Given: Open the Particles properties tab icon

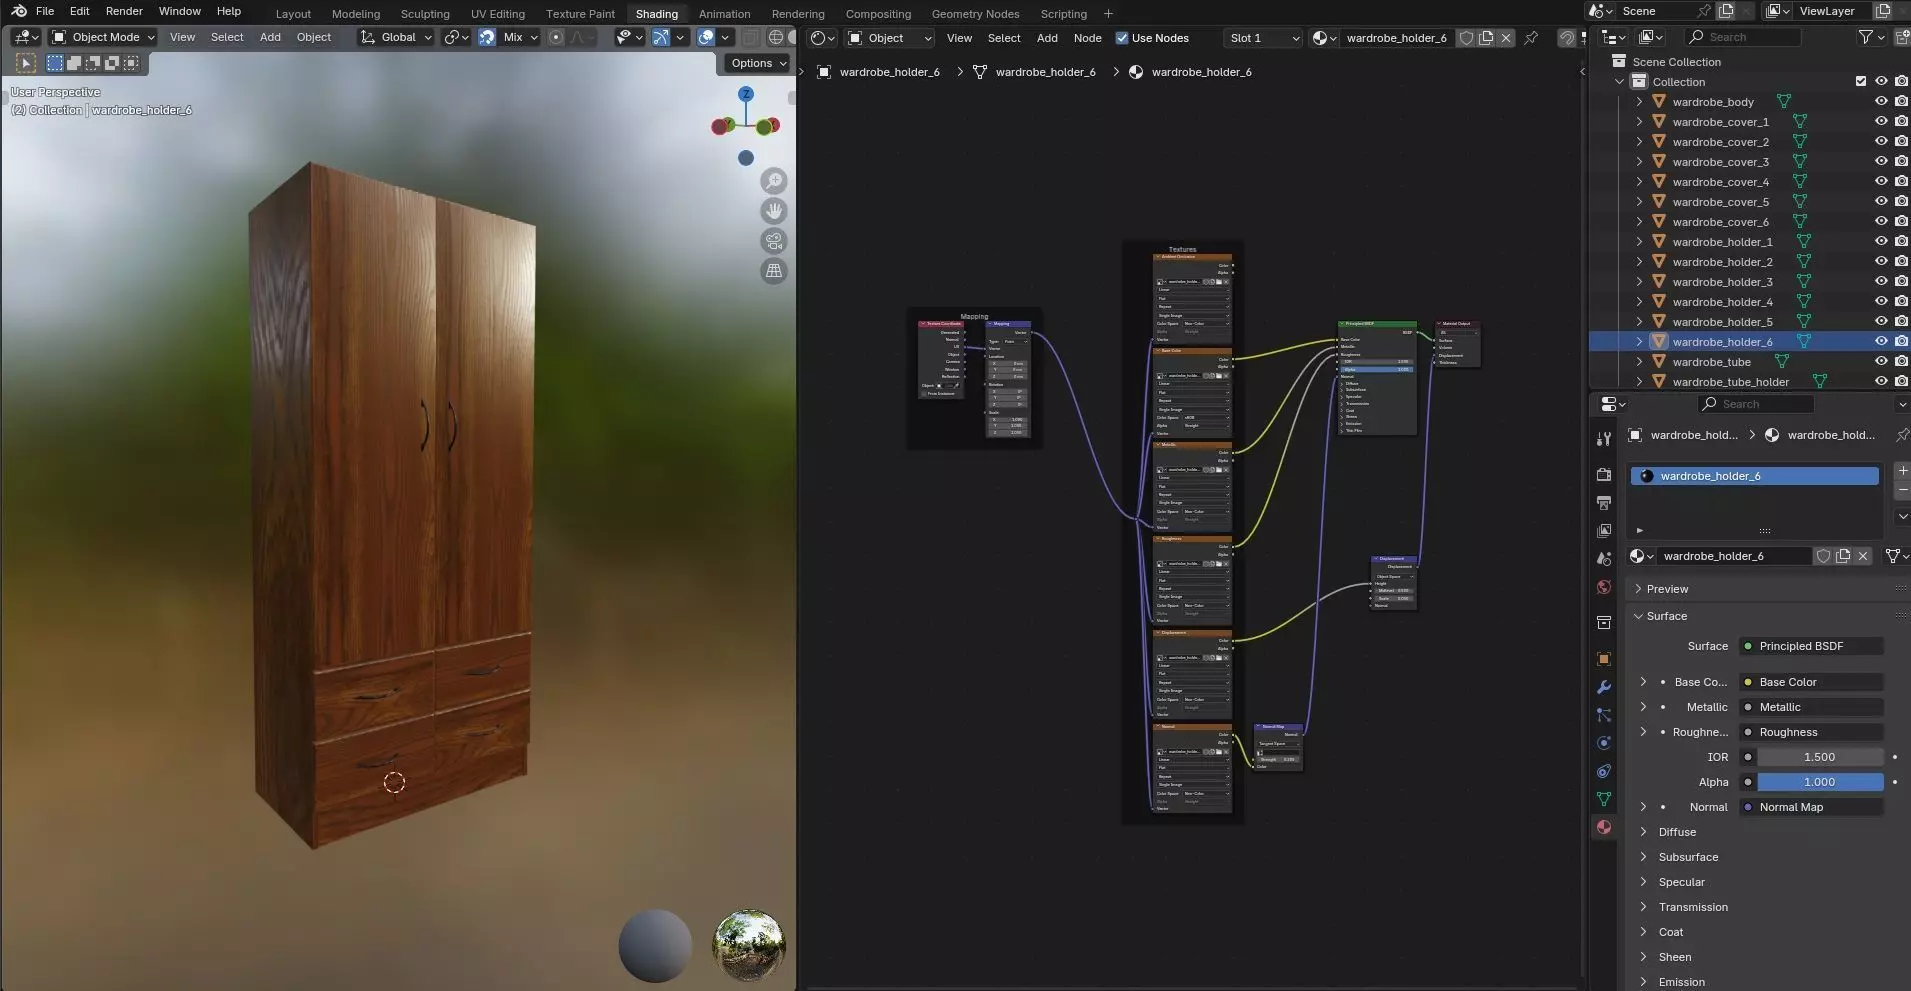Looking at the screenshot, I should point(1604,715).
